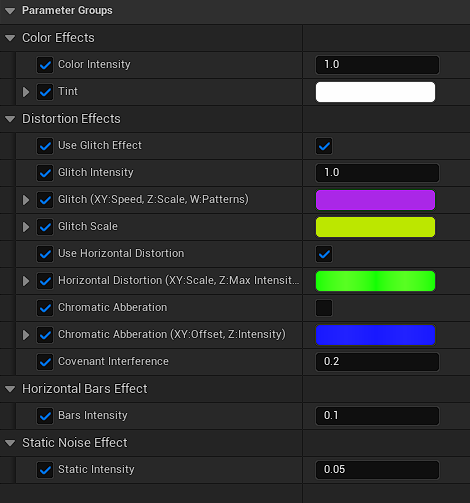
Task: Expand the Glitch (XY:Speed, Z:Scale, W:Patterns) row
Action: (26, 200)
